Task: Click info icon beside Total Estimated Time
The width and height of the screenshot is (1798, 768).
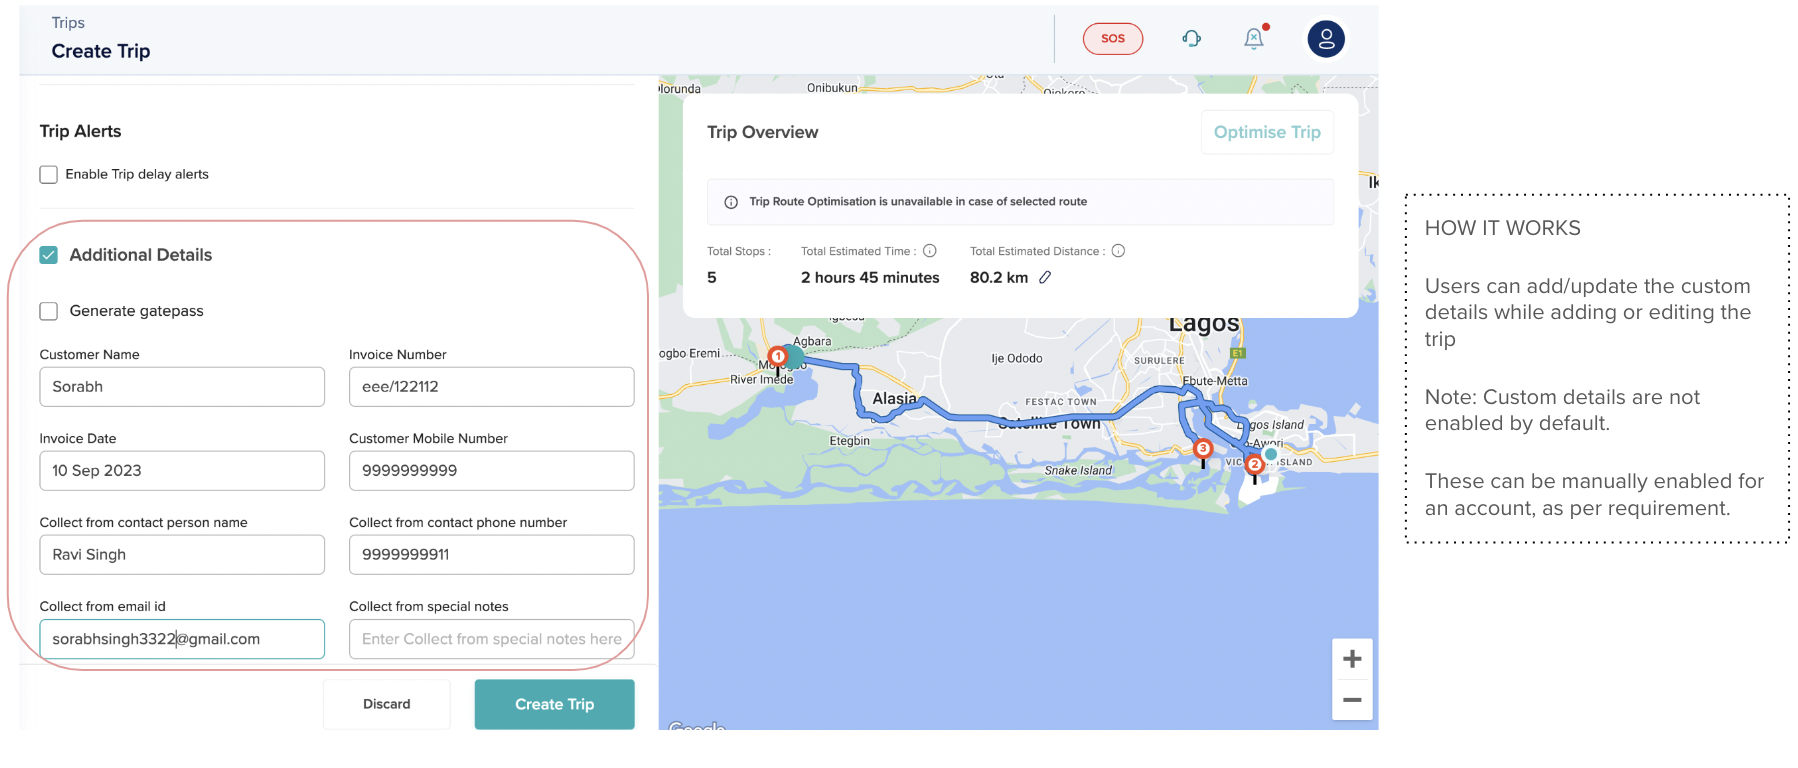Action: coord(929,251)
